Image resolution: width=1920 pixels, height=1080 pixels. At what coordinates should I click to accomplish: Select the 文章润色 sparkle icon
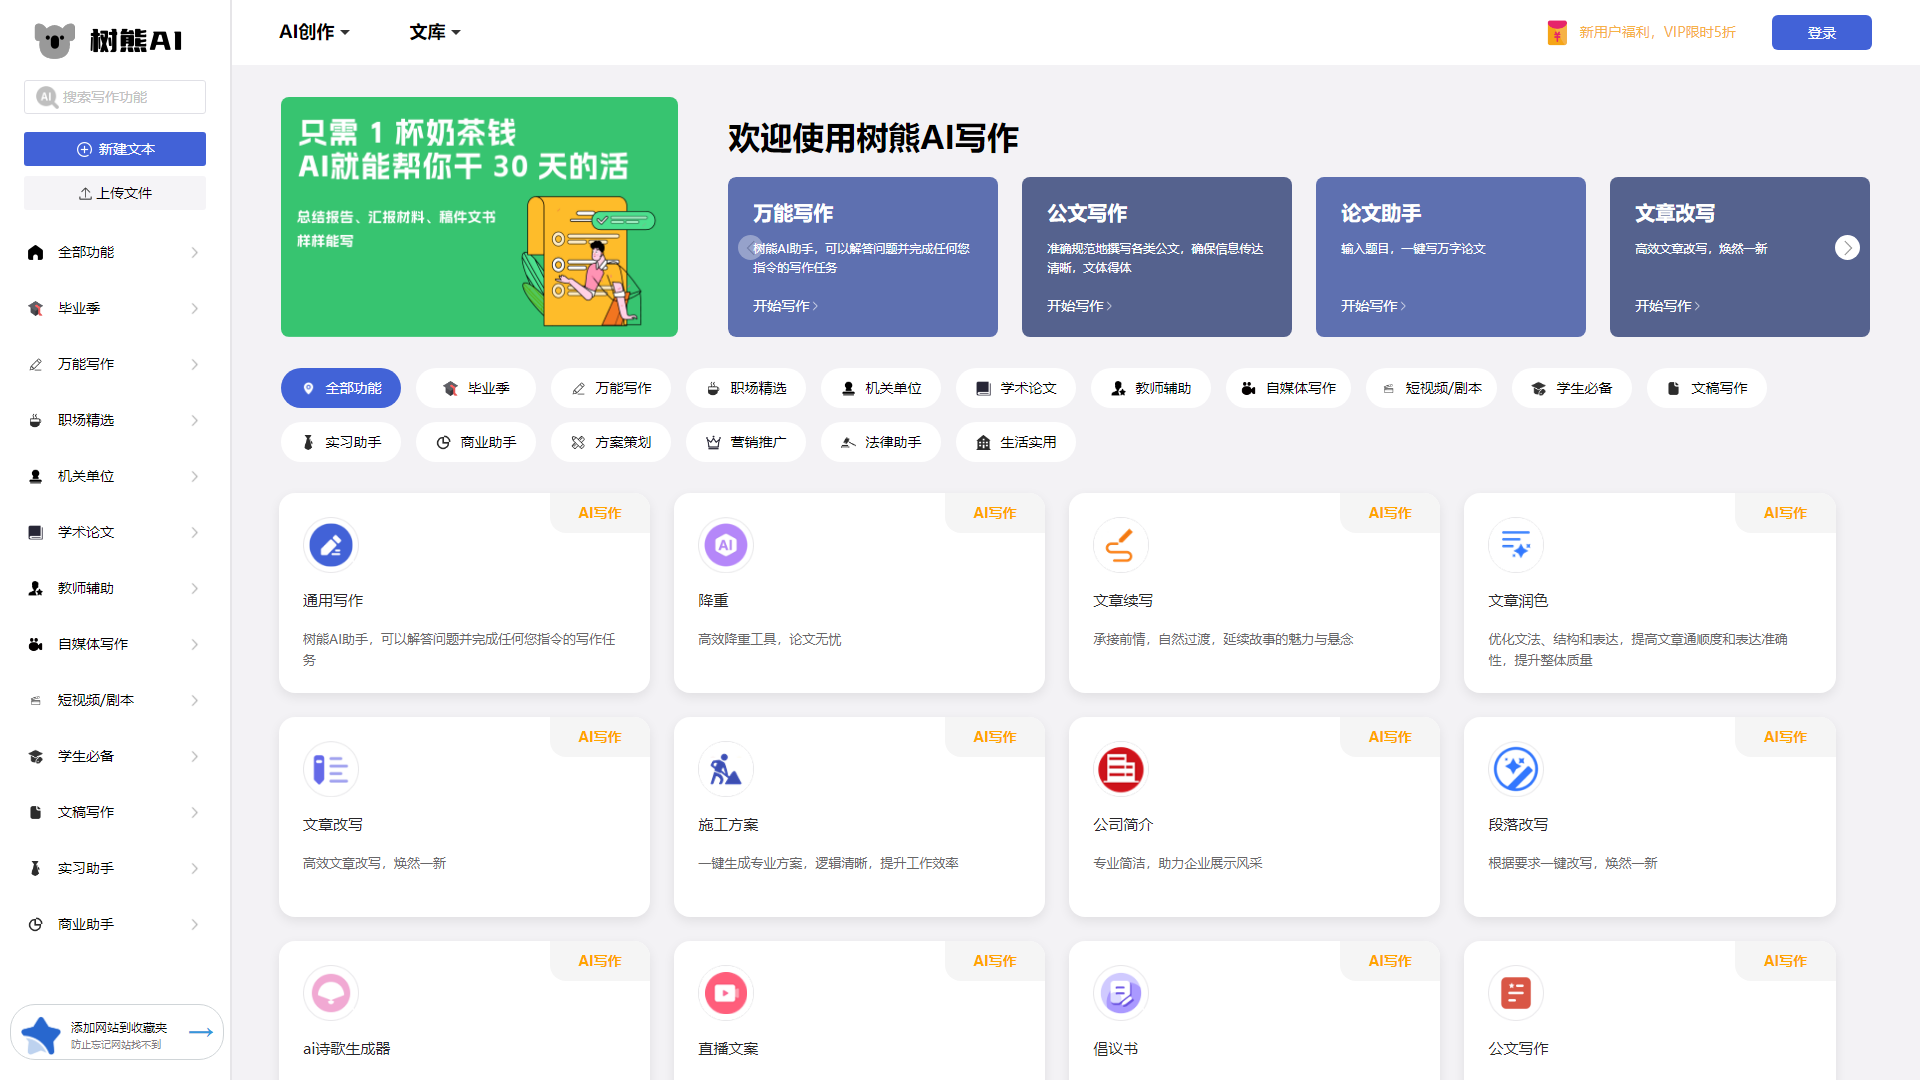click(x=1515, y=545)
